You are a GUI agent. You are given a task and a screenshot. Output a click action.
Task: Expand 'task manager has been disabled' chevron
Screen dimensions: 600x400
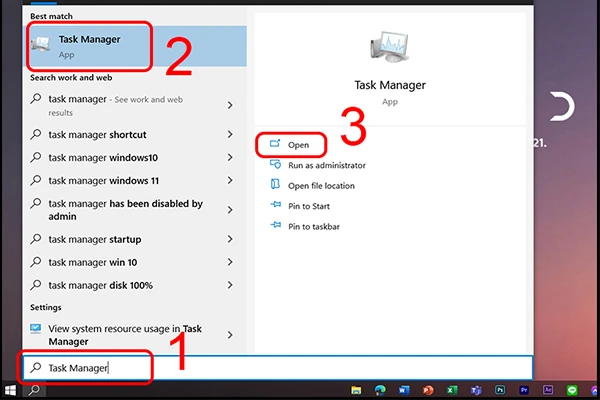[x=230, y=210]
